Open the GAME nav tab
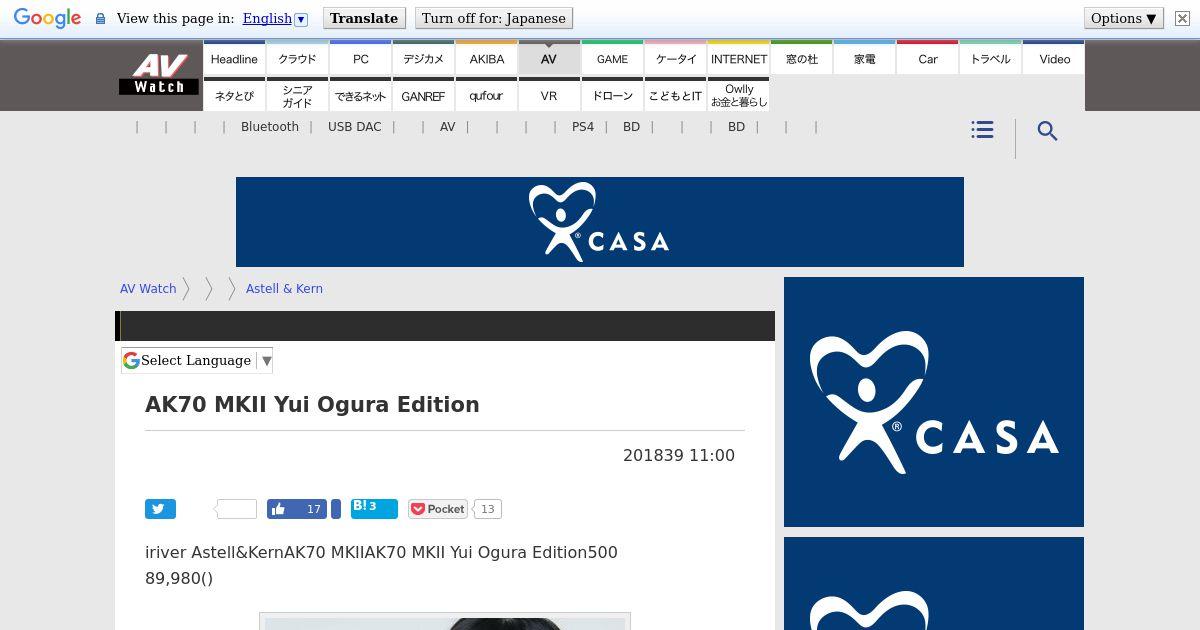 [x=612, y=58]
